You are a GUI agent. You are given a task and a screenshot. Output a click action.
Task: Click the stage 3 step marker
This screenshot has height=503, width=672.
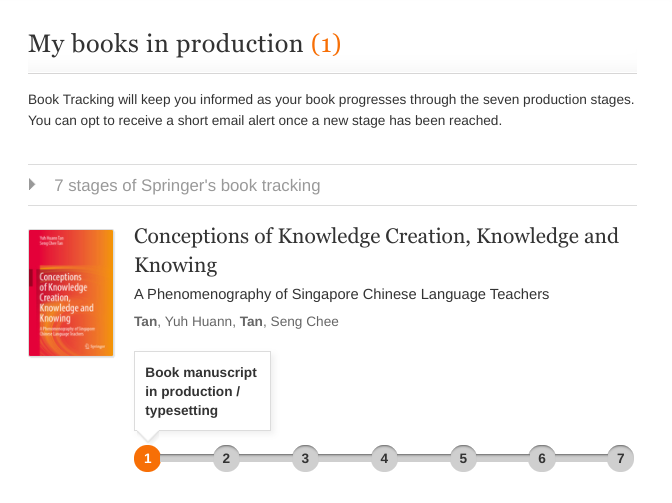tap(305, 459)
